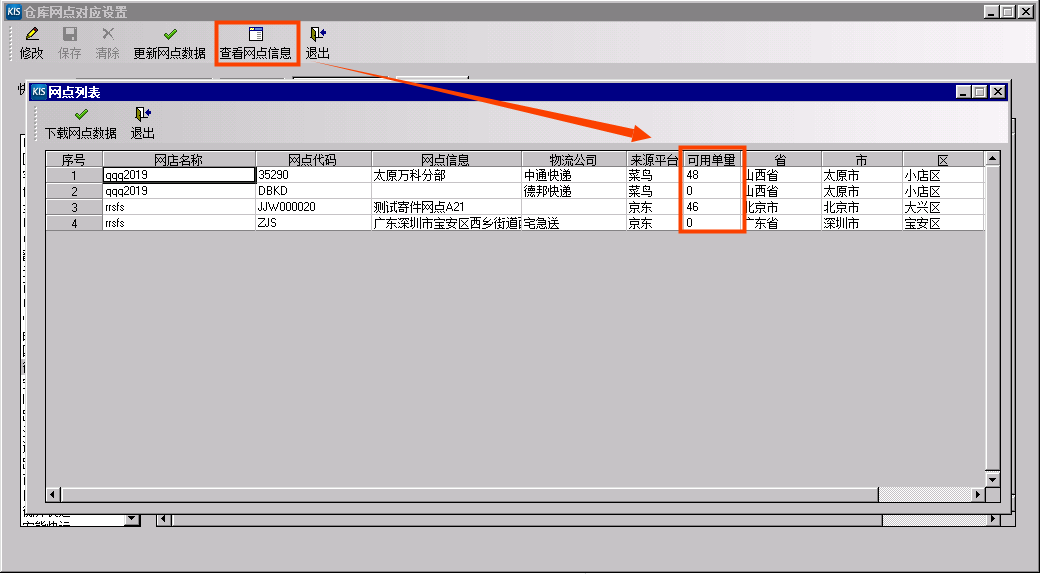Click the 宅急送 cell
The width and height of the screenshot is (1040, 574).
coord(574,223)
